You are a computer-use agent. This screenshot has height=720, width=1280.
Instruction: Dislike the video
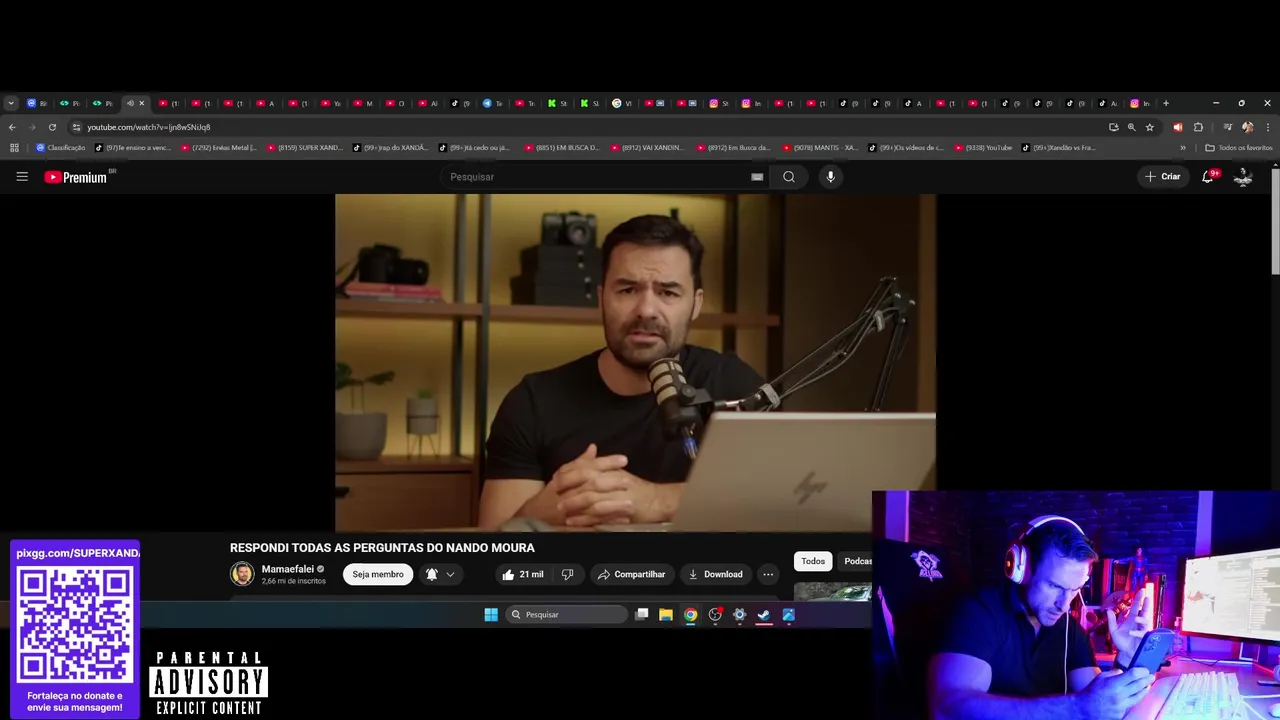point(567,574)
